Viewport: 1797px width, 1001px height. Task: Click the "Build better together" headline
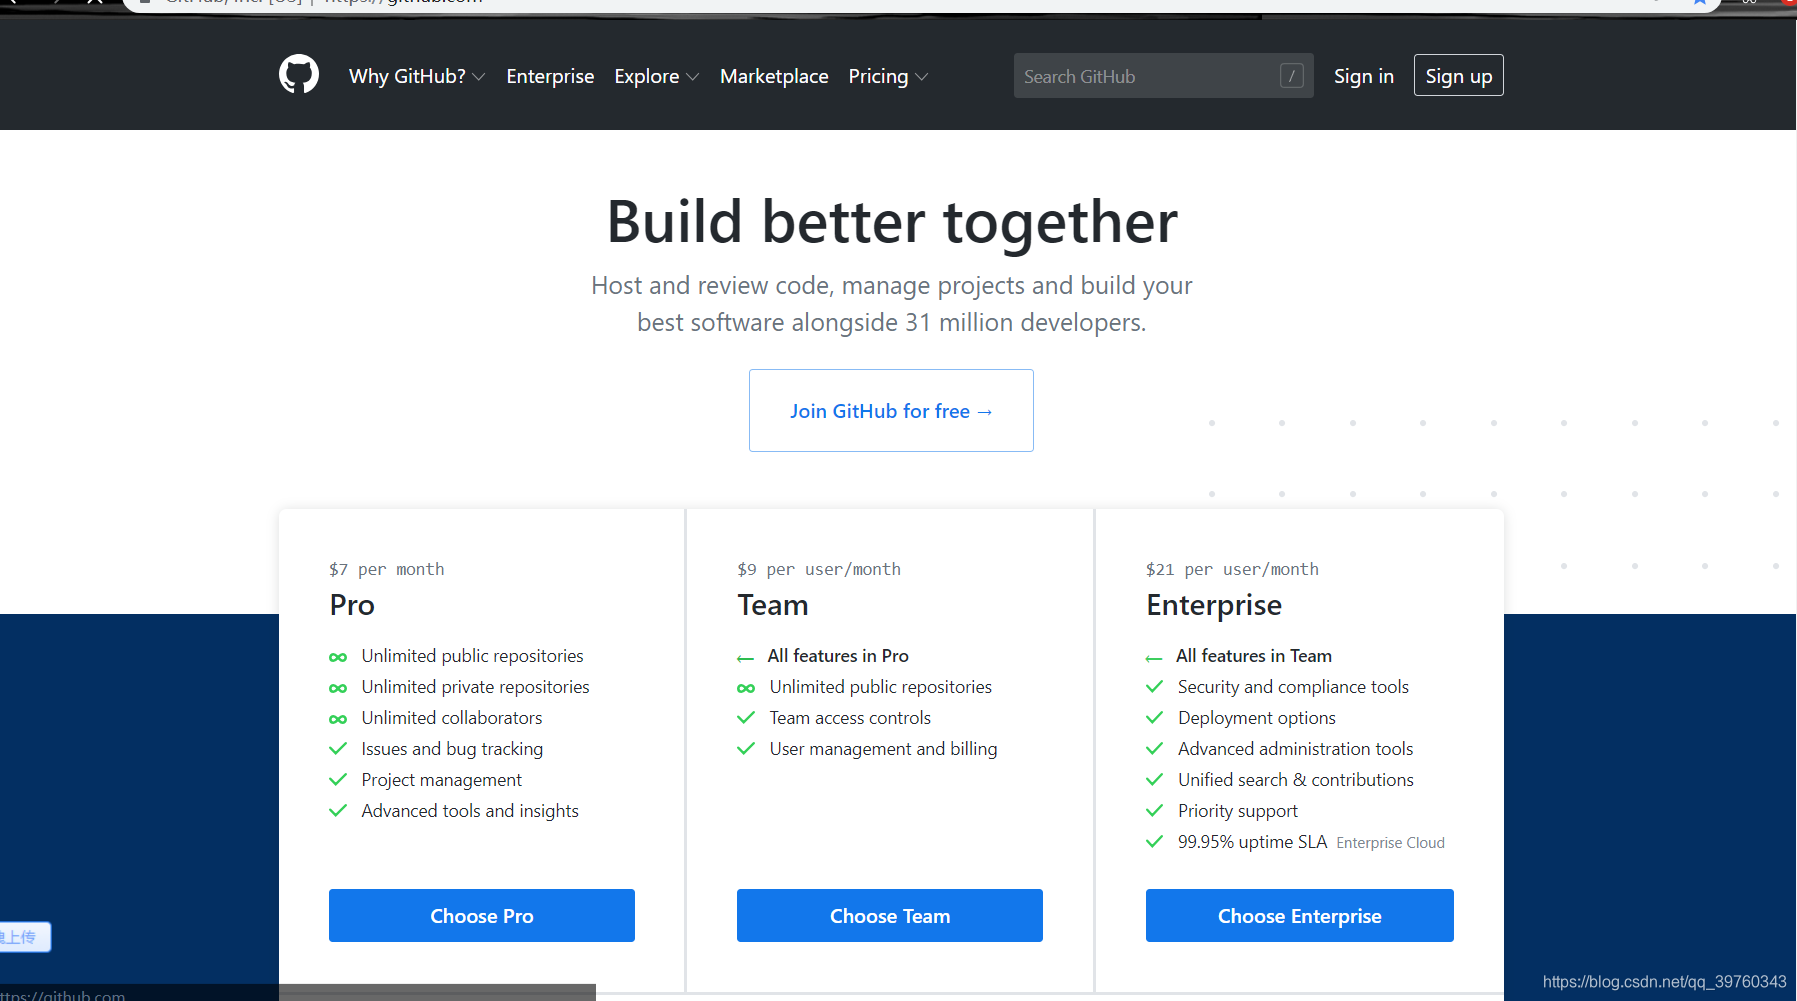(x=892, y=221)
